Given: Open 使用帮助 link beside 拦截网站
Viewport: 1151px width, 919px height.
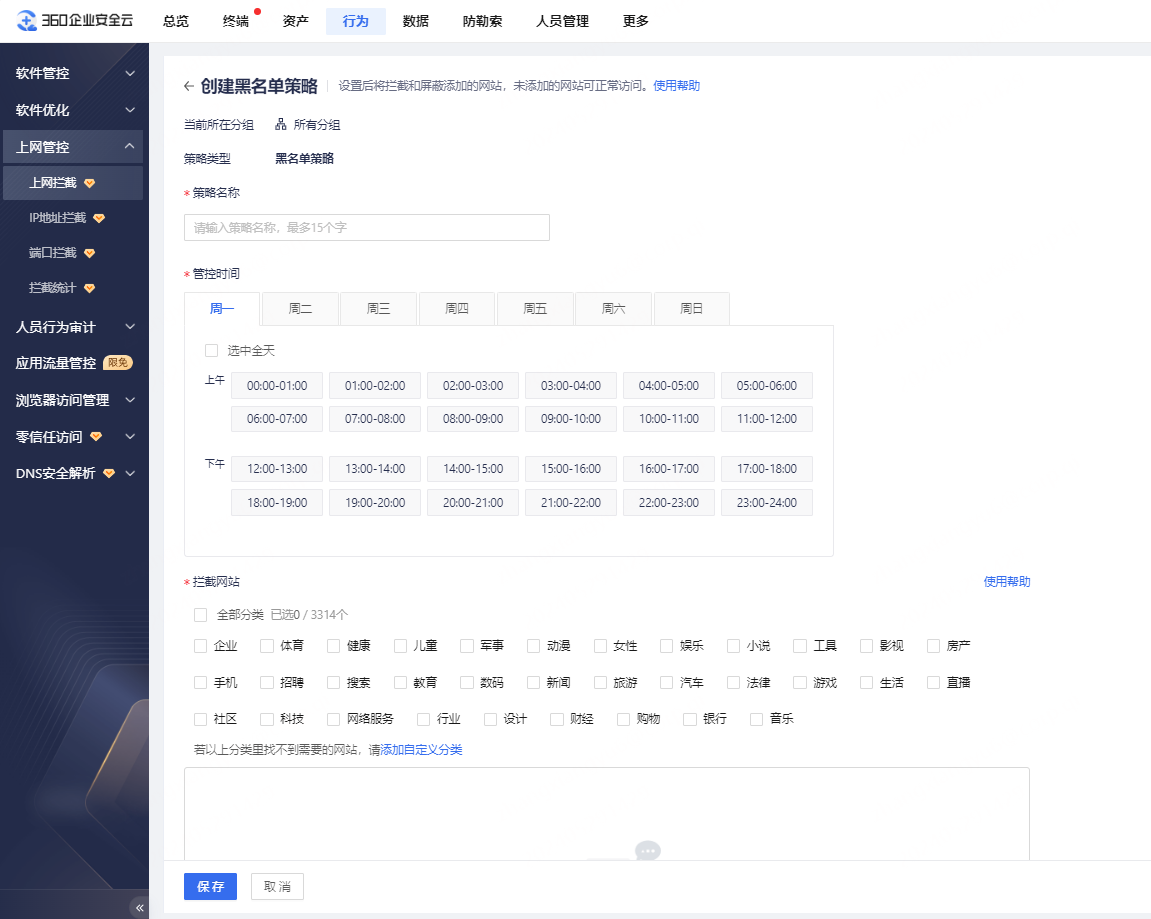Looking at the screenshot, I should [1006, 581].
